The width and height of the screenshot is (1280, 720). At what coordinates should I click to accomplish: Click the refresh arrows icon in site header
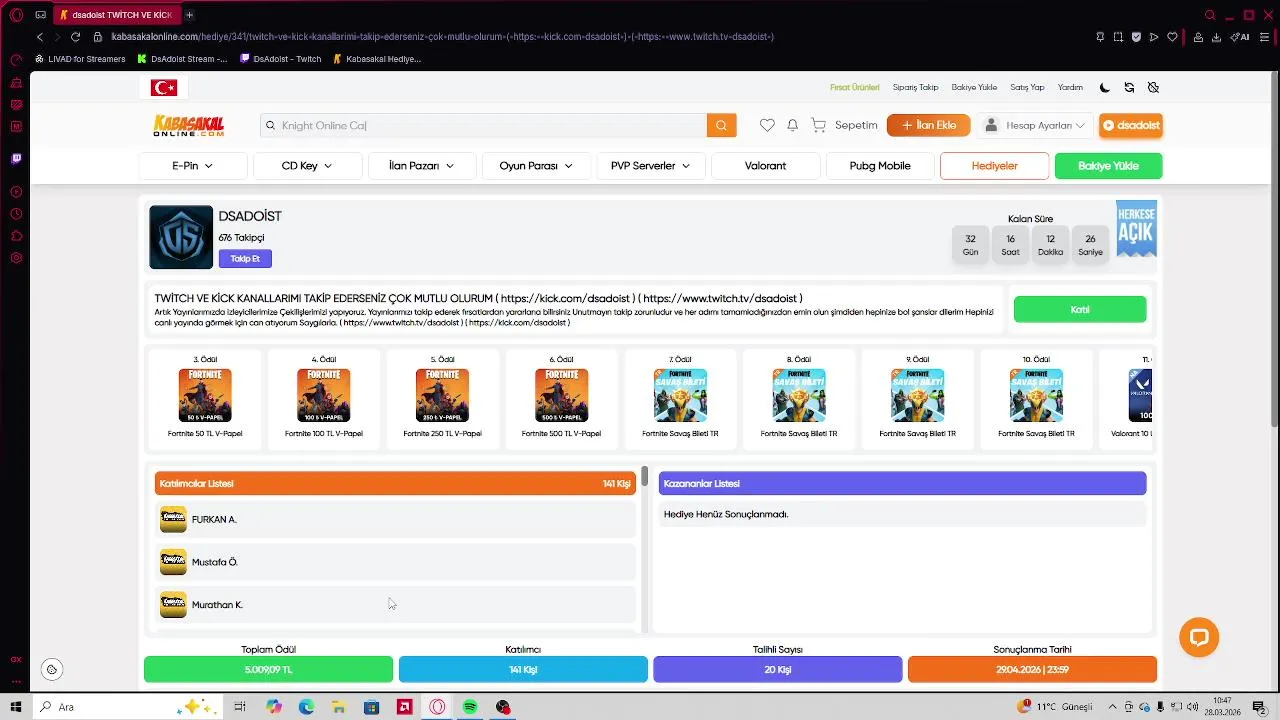tap(1129, 87)
